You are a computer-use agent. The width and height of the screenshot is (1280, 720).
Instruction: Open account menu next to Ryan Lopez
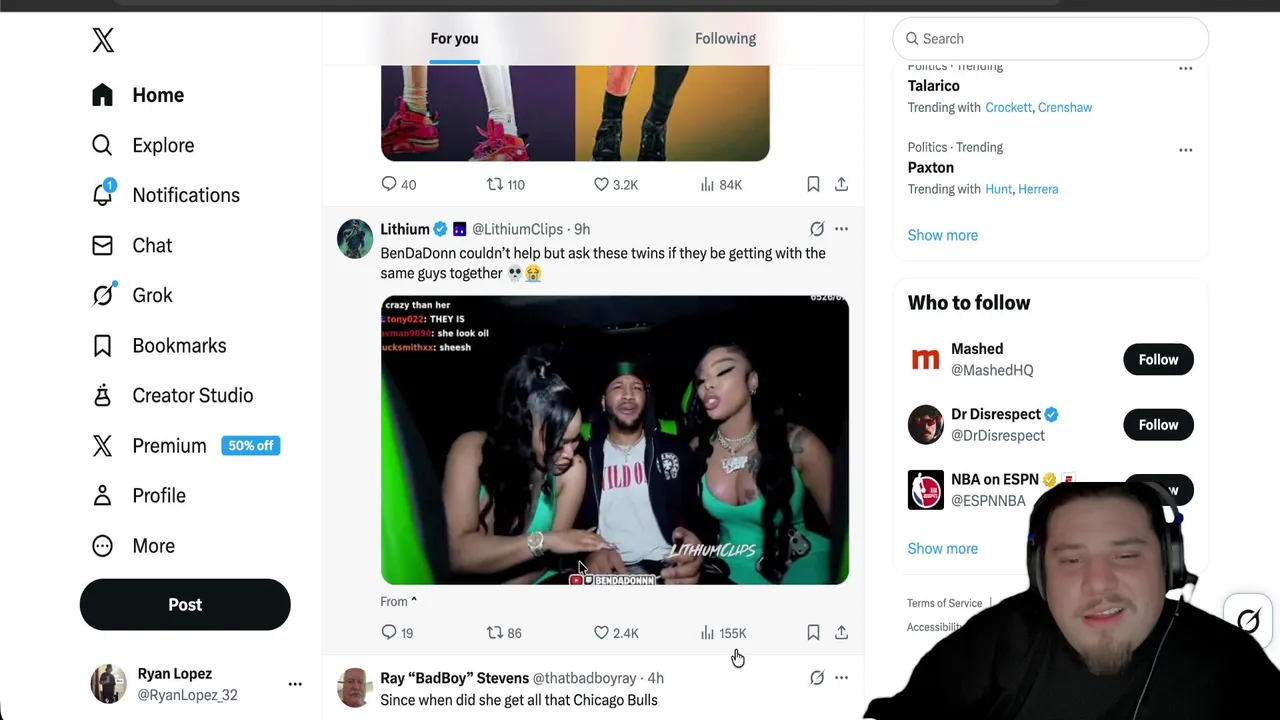point(295,684)
